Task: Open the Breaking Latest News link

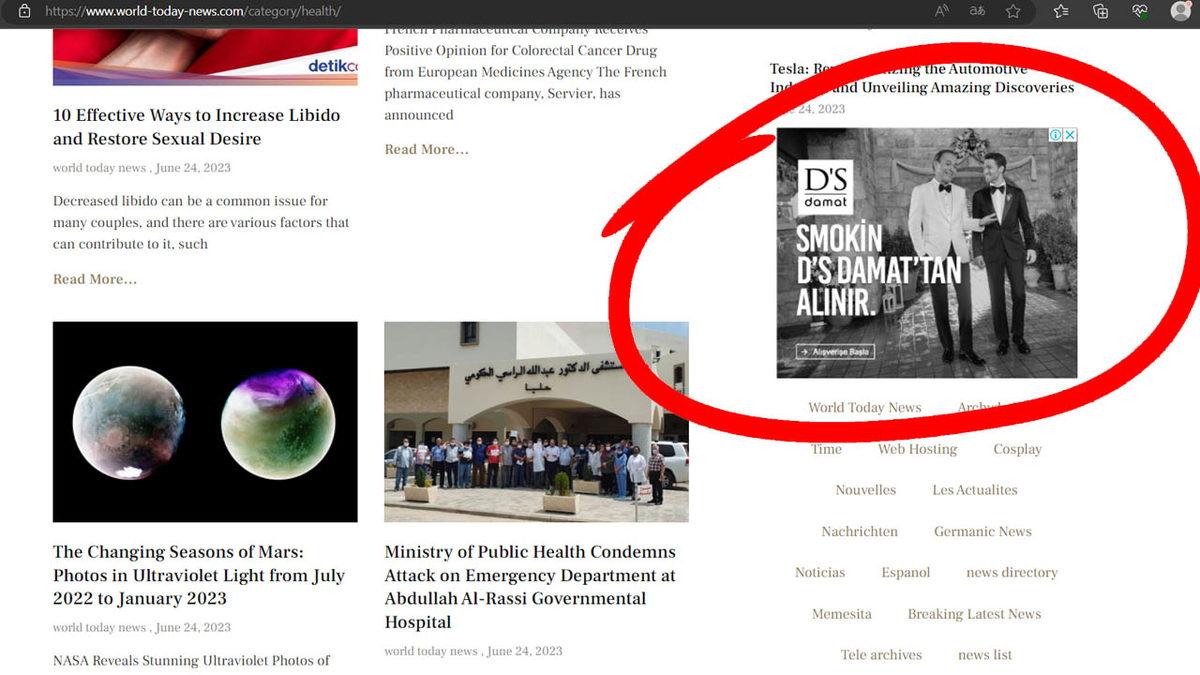Action: pyautogui.click(x=974, y=614)
